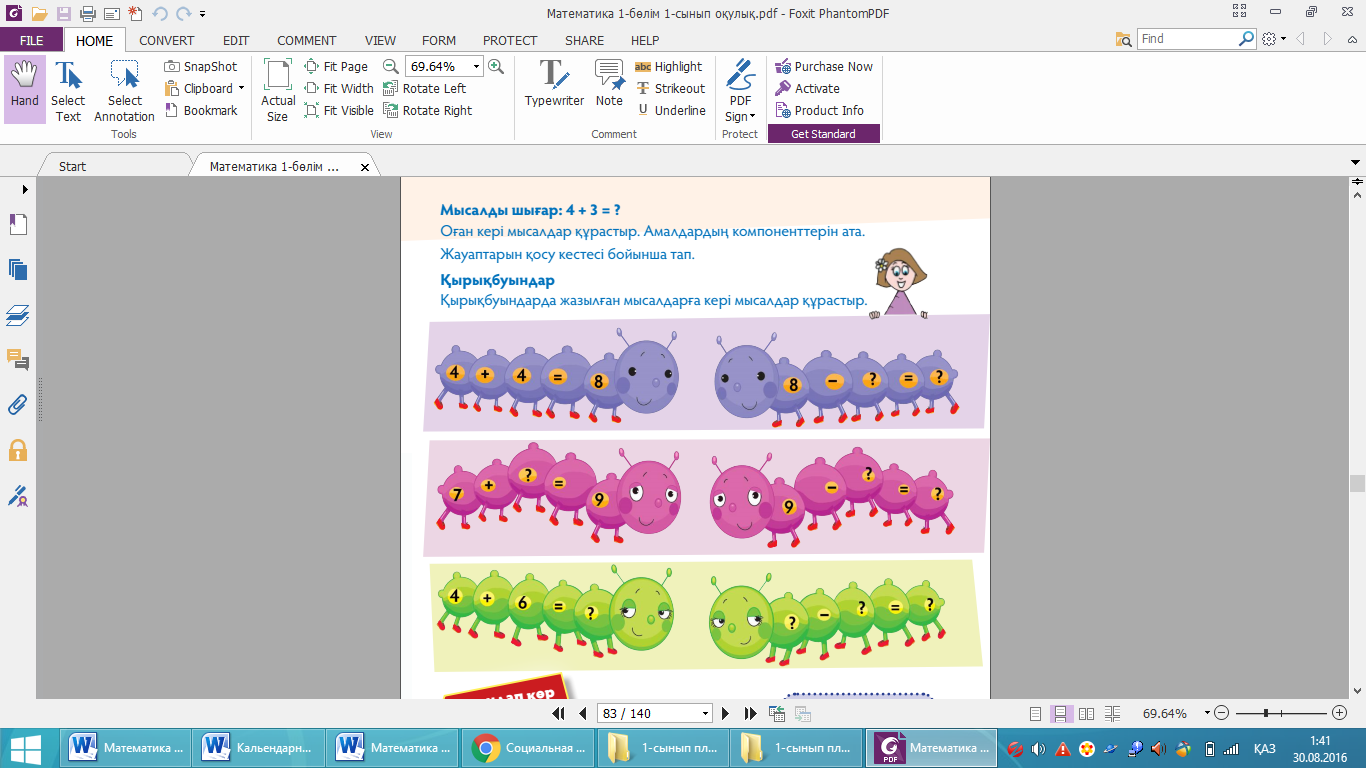Enable facing pages view mode
This screenshot has height=768, width=1366.
point(1085,714)
